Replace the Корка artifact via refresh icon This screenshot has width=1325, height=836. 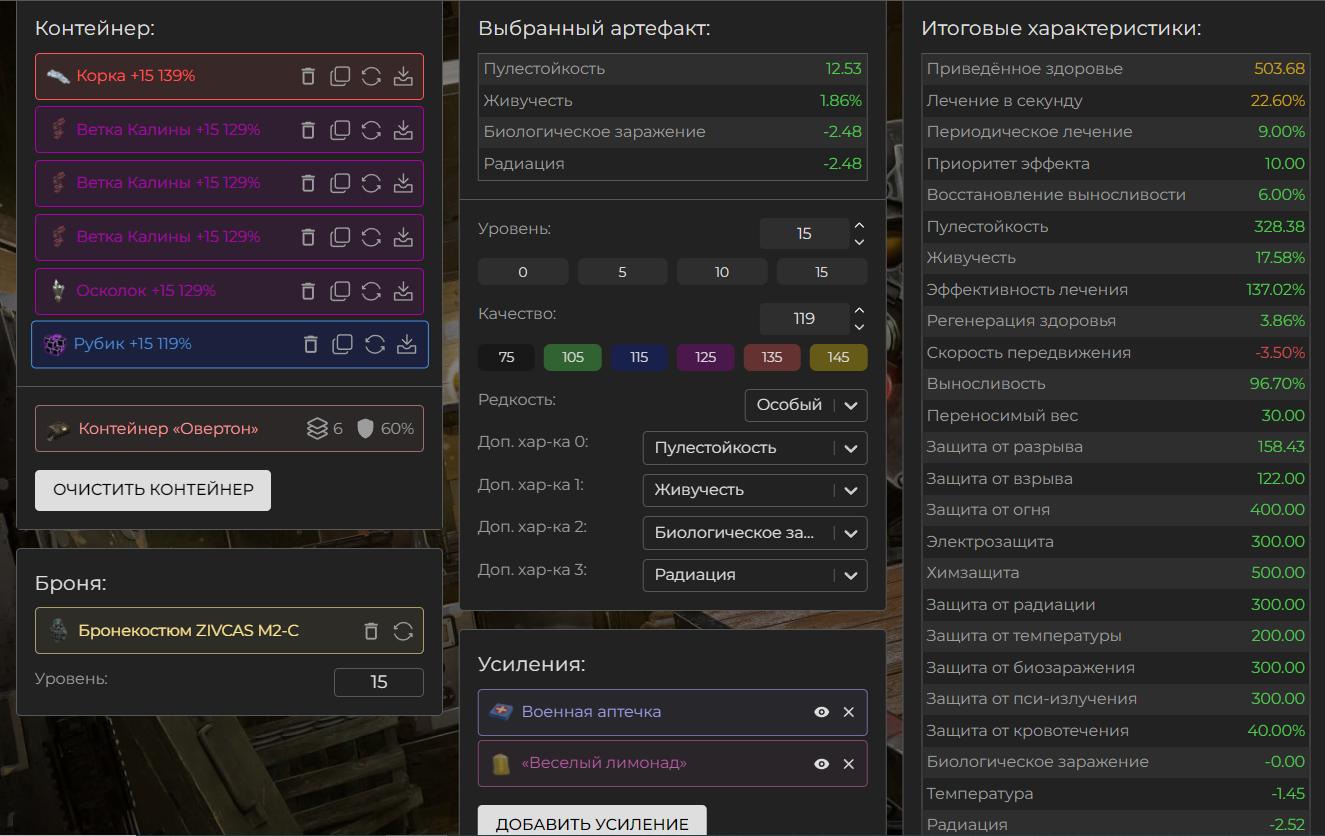[x=371, y=76]
